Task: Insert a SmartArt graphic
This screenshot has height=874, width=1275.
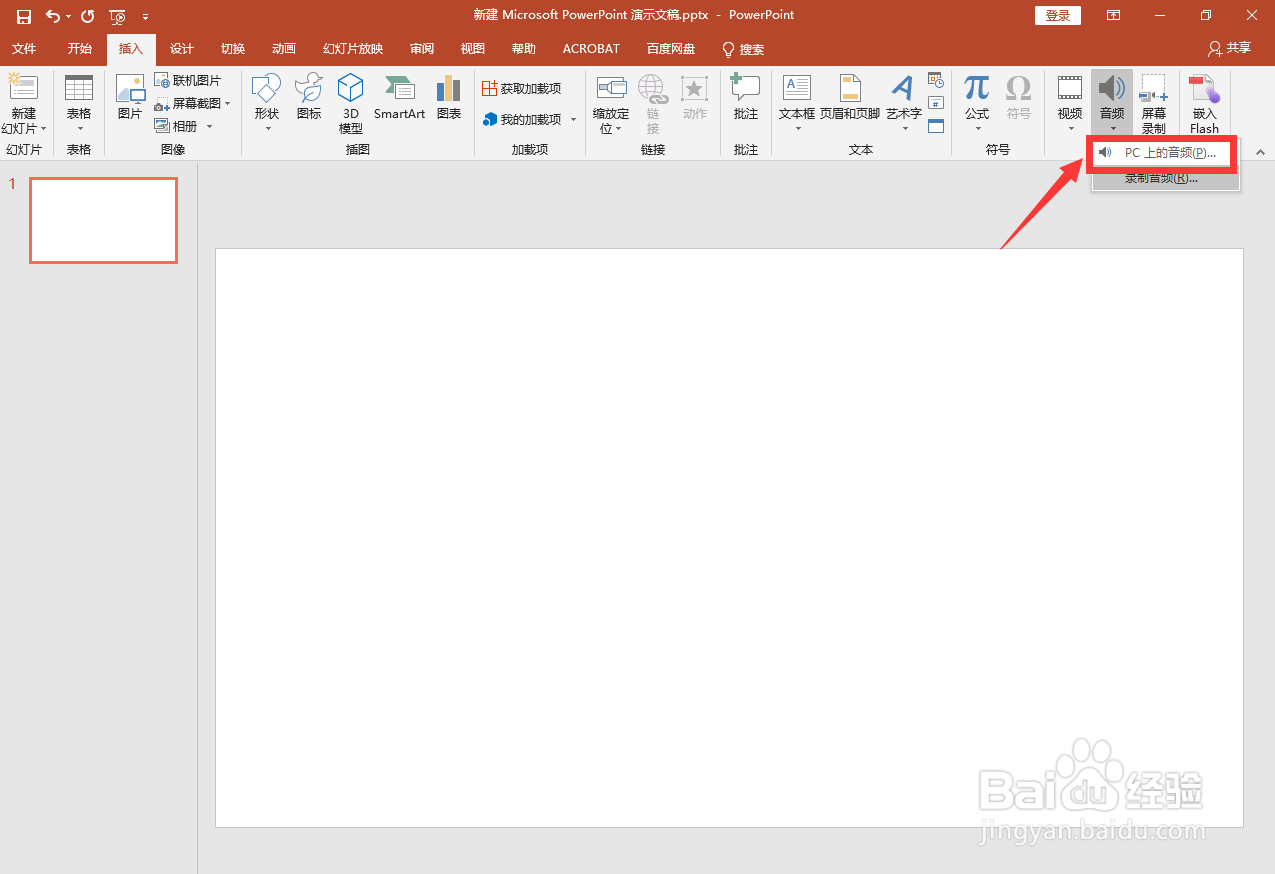Action: click(x=400, y=97)
